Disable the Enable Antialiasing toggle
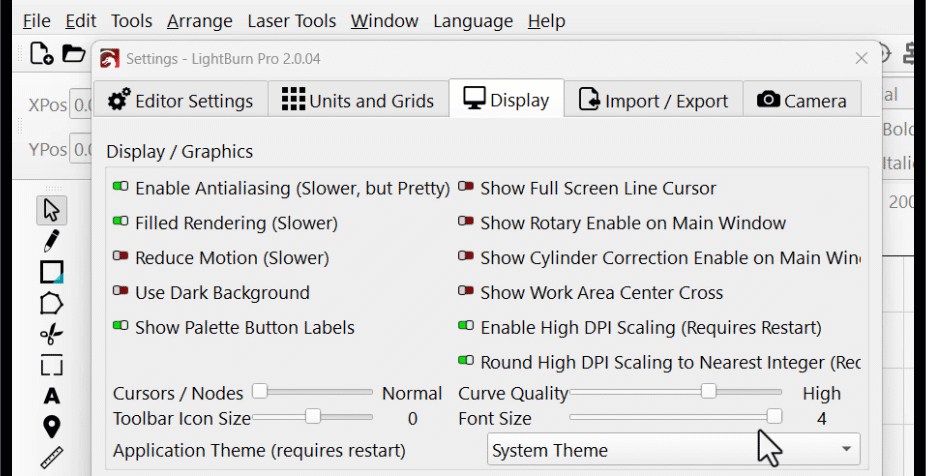Screen dimensions: 926x476 click(121, 187)
